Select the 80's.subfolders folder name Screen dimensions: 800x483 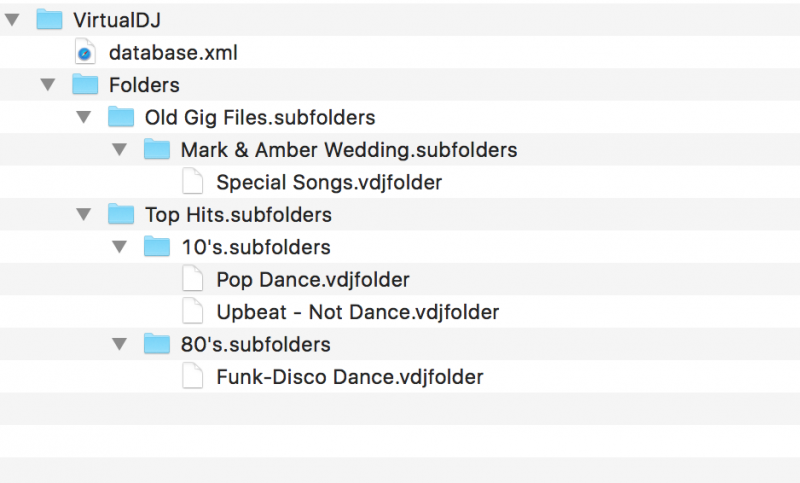tap(256, 345)
